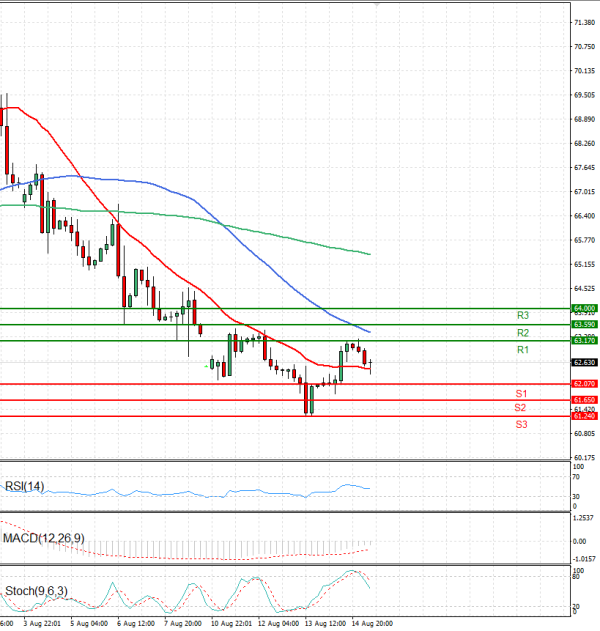Click the 65.770 price axis value

(584, 240)
